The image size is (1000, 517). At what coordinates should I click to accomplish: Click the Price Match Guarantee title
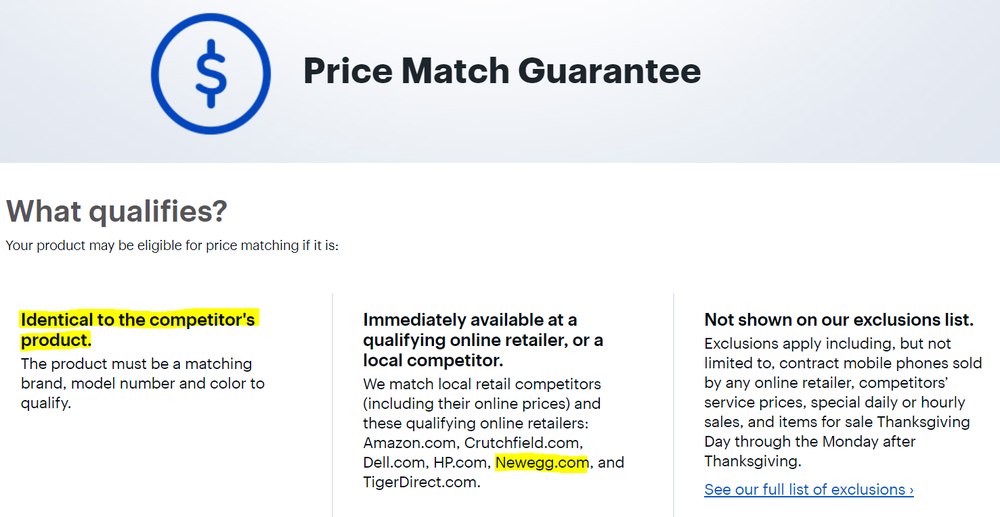click(502, 72)
